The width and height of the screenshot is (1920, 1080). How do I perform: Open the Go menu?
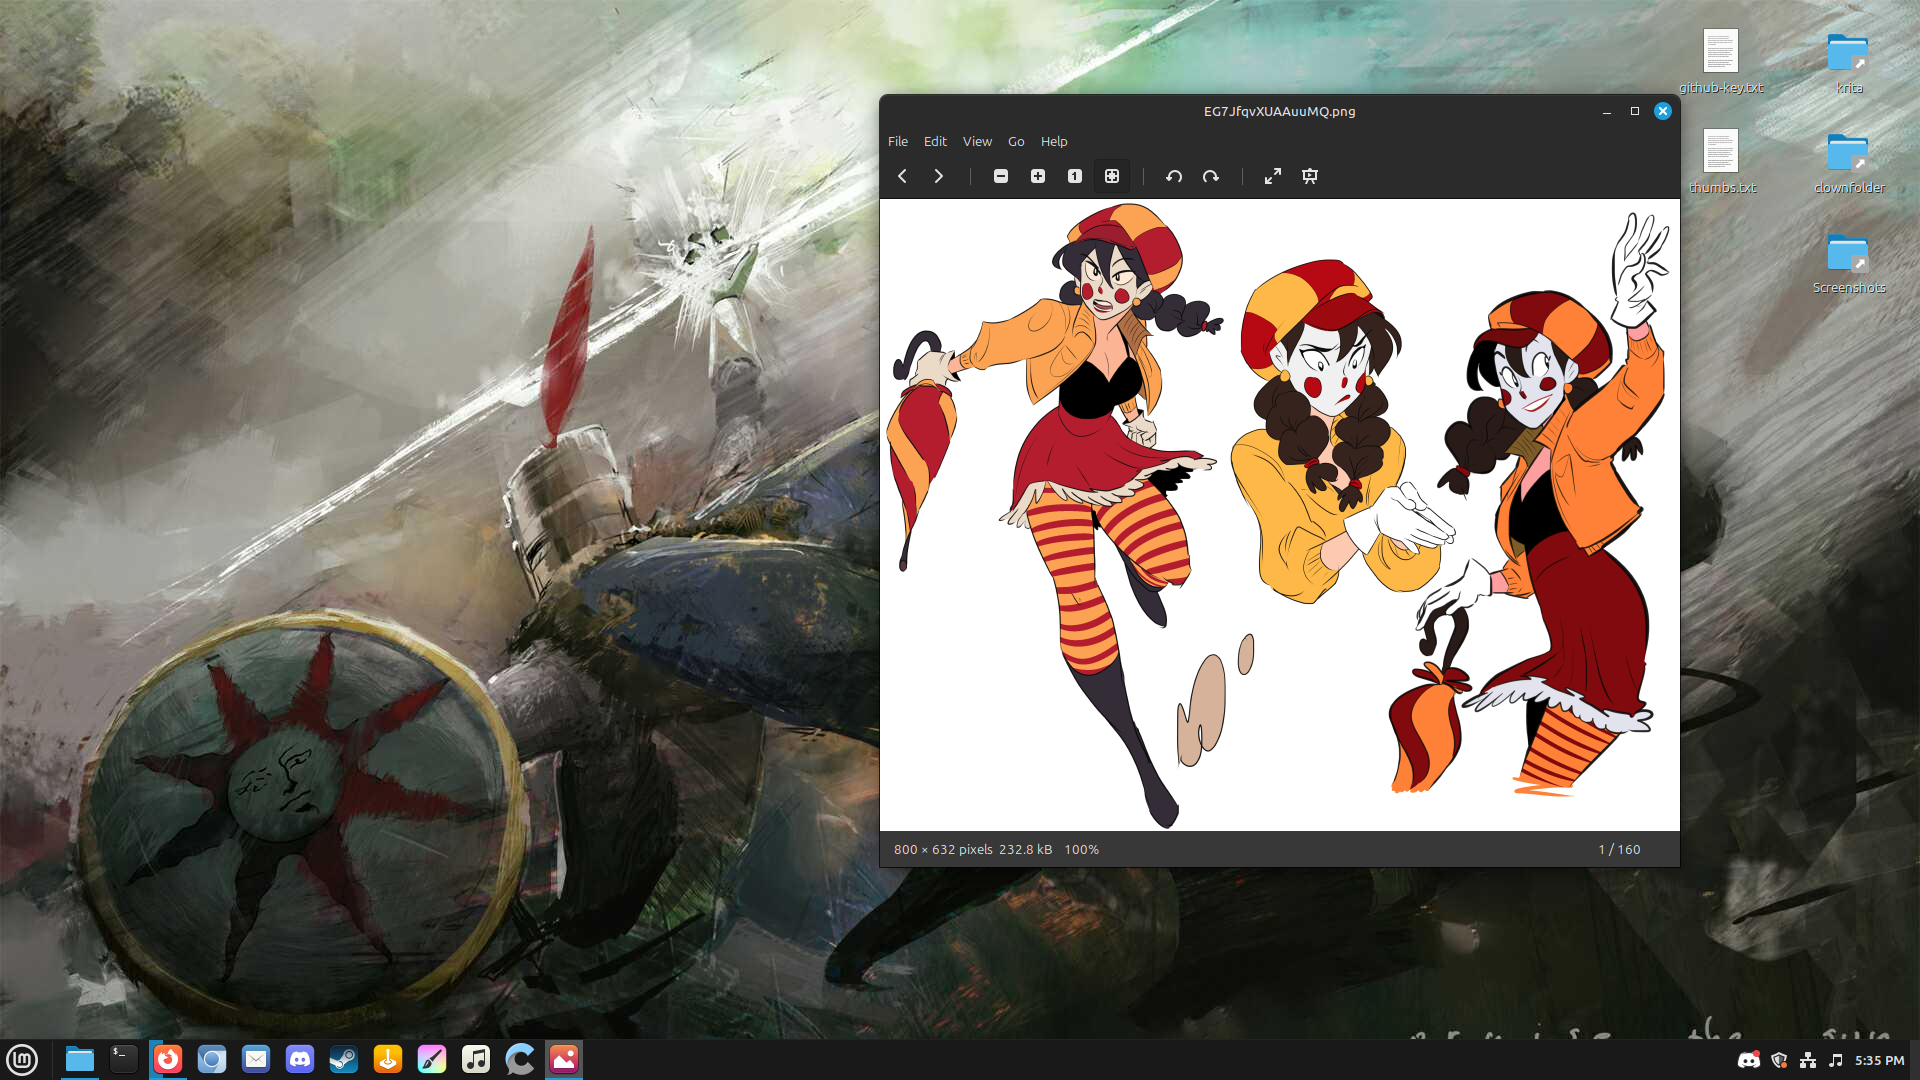pos(1016,141)
